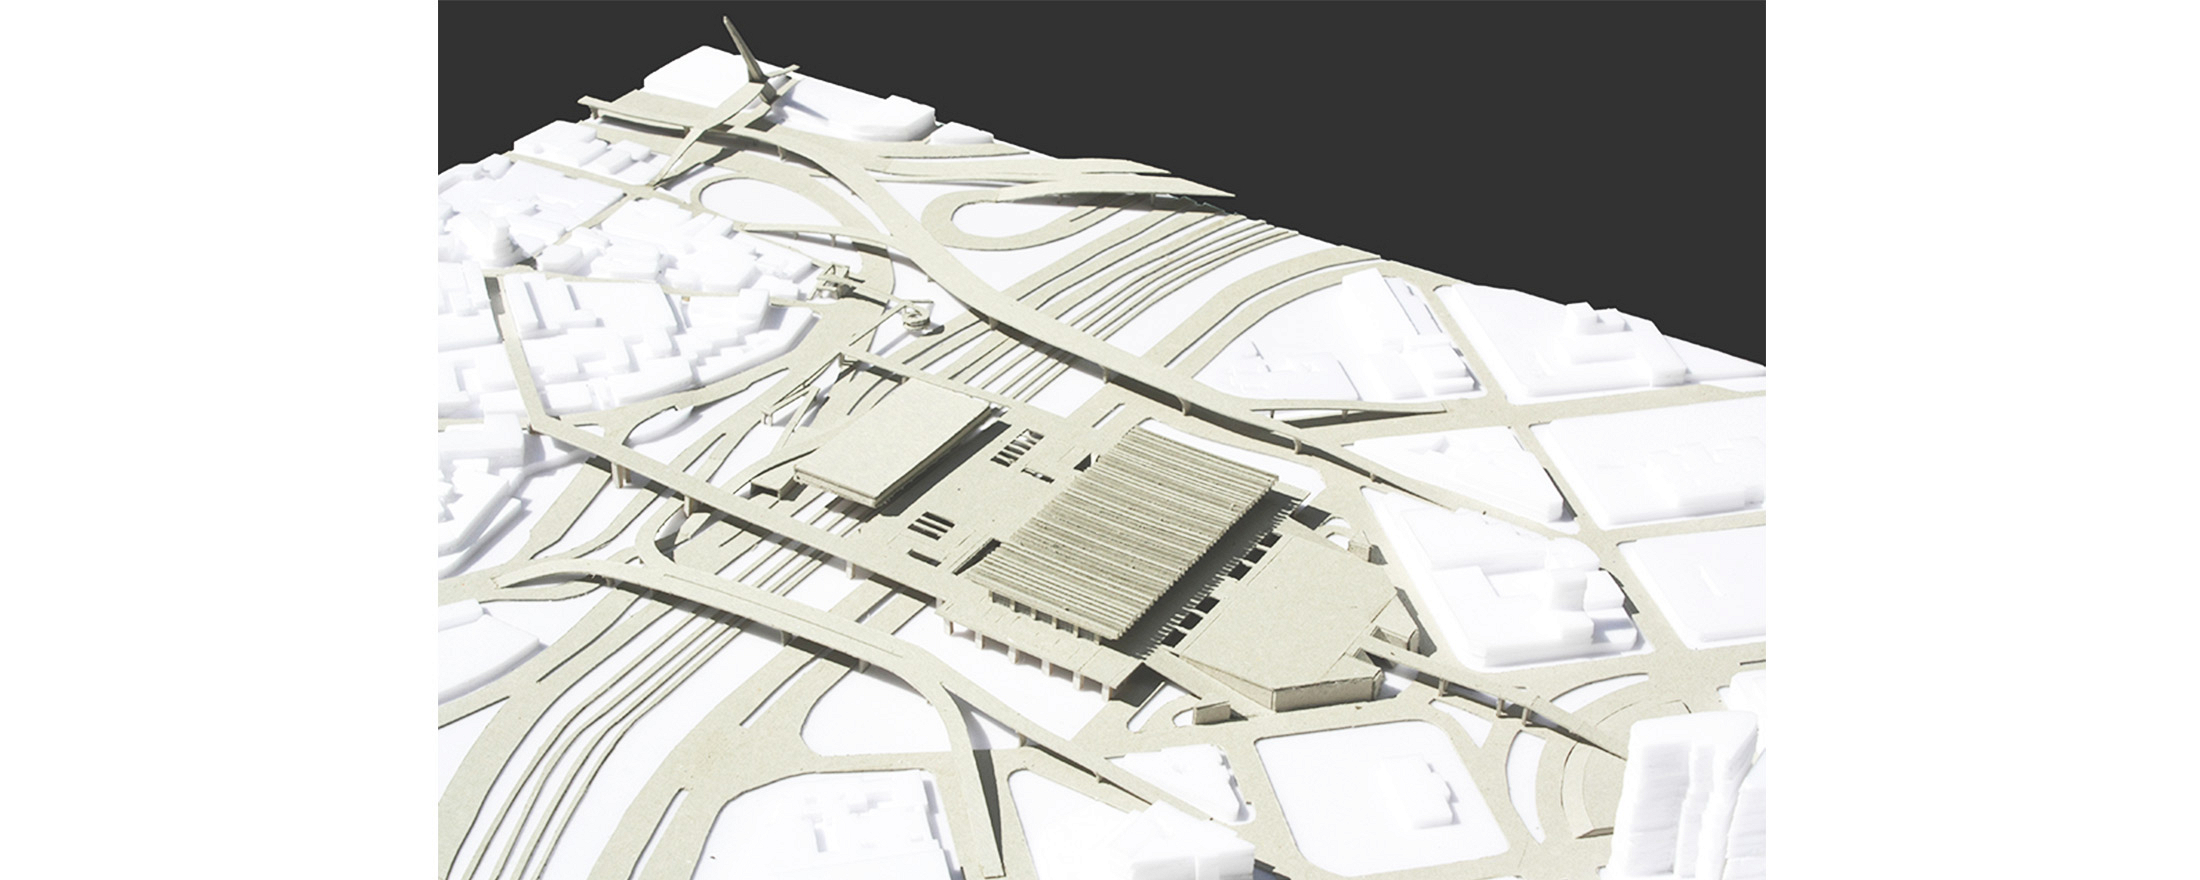Click the blank white margin left of image
2200x880 pixels.
[x=218, y=440]
